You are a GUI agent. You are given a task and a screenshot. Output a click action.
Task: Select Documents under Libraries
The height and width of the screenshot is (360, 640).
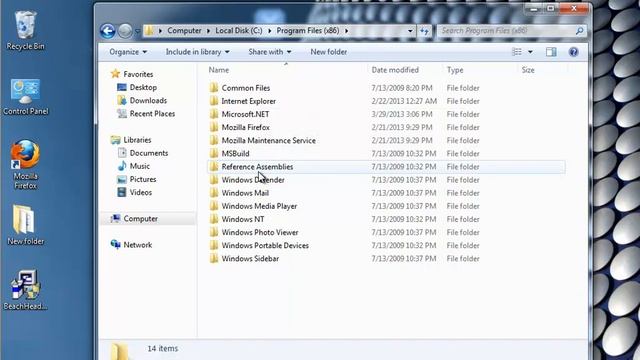click(x=149, y=153)
